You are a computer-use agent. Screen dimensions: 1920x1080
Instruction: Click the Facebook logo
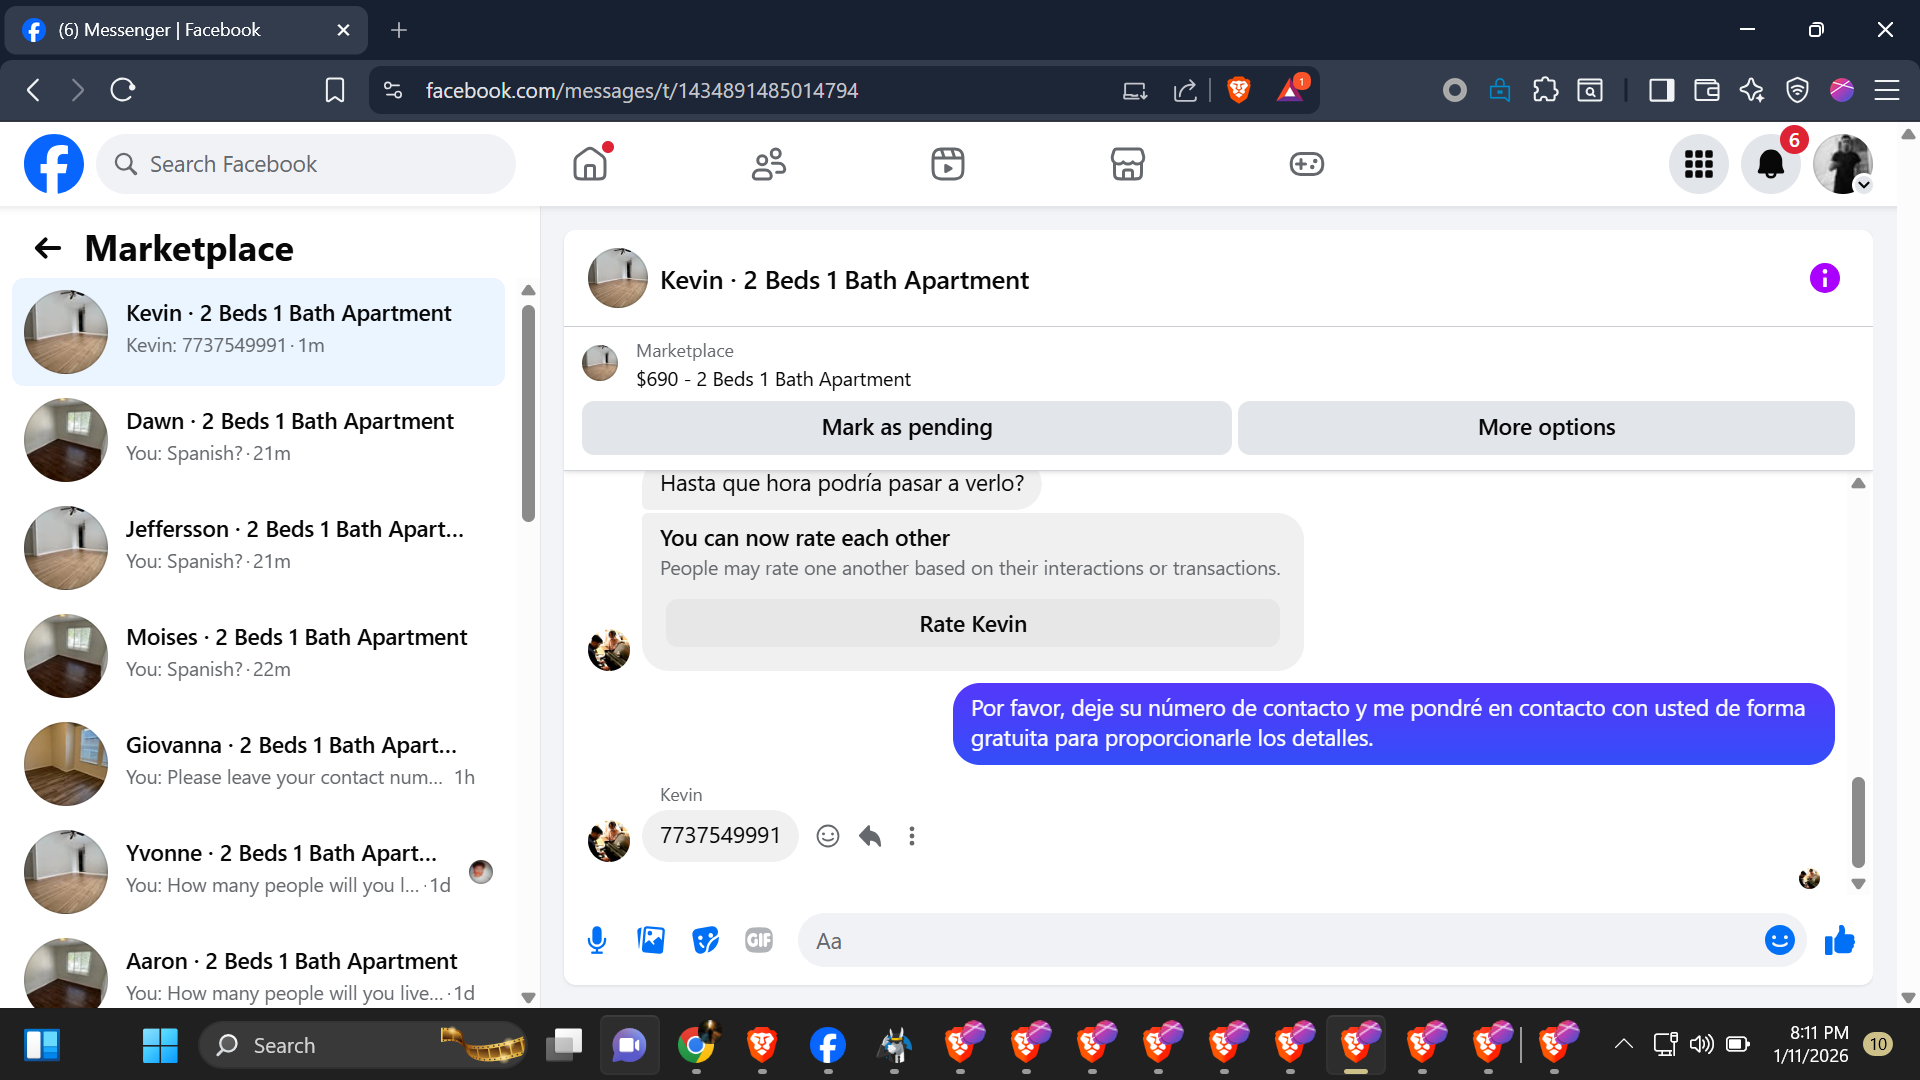click(x=54, y=164)
